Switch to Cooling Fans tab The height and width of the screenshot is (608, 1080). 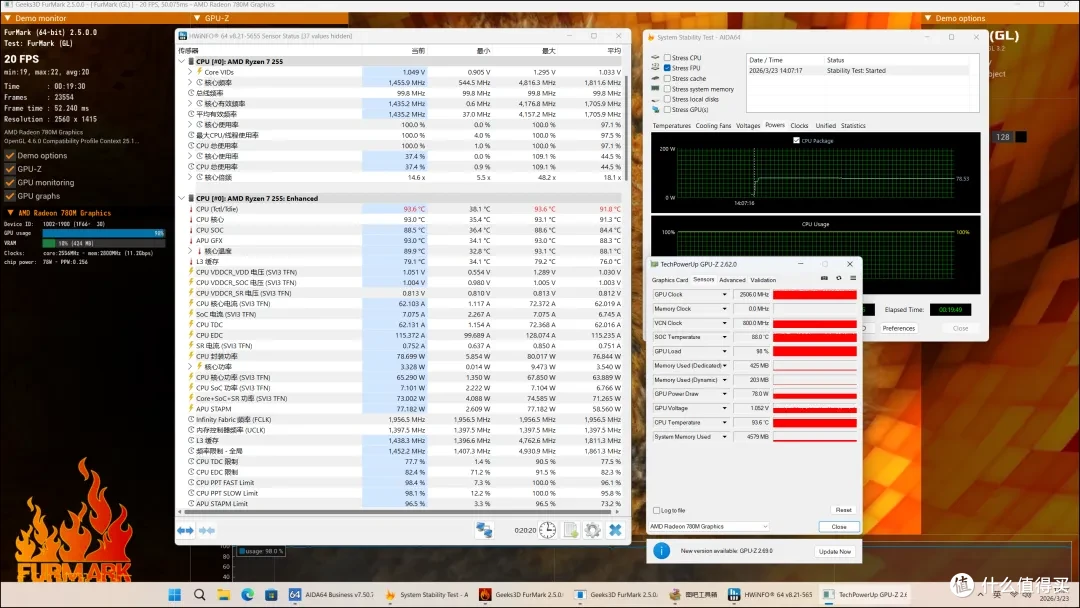[x=713, y=125]
